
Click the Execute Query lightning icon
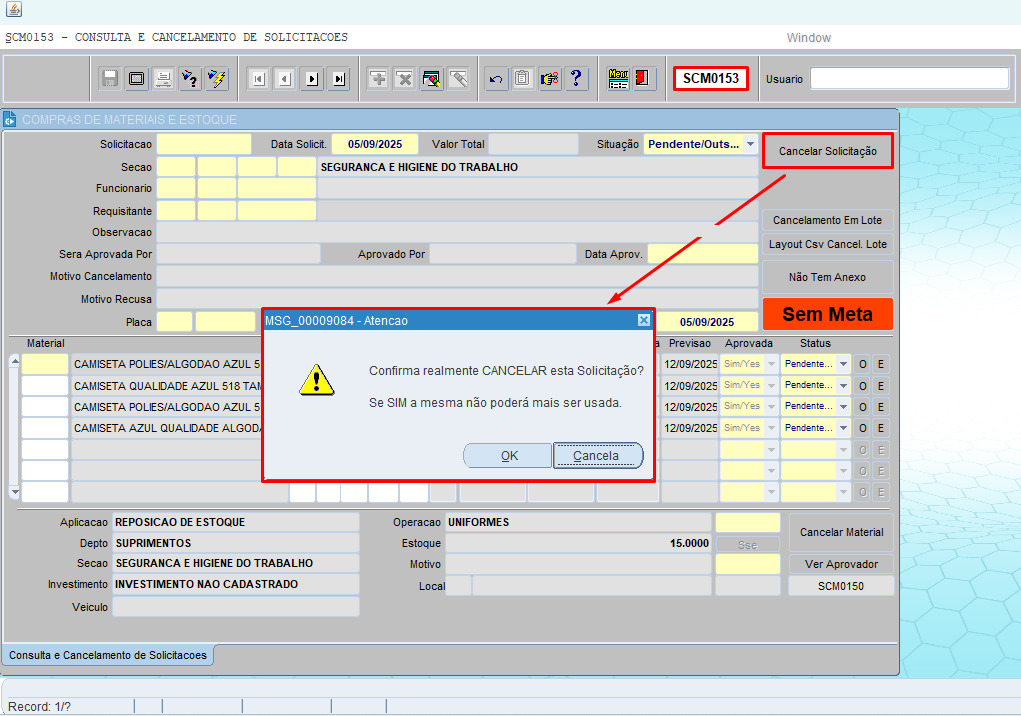(216, 79)
